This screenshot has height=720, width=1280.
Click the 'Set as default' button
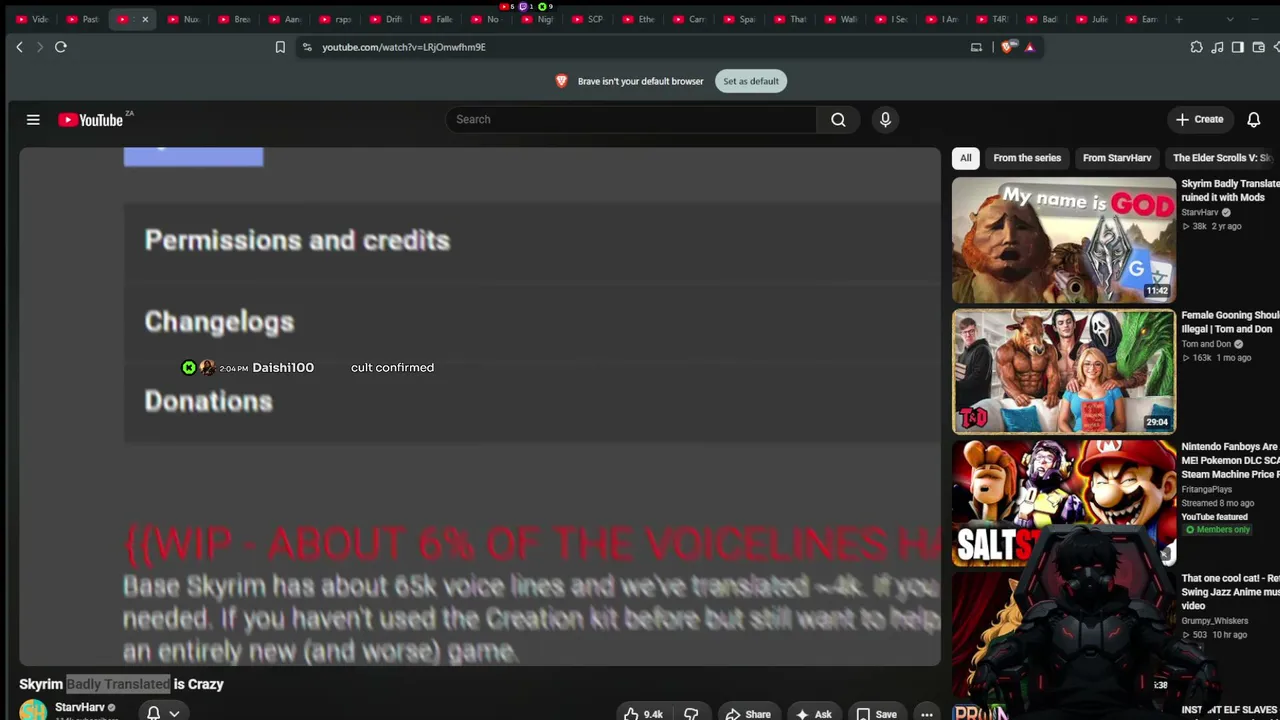click(x=751, y=81)
